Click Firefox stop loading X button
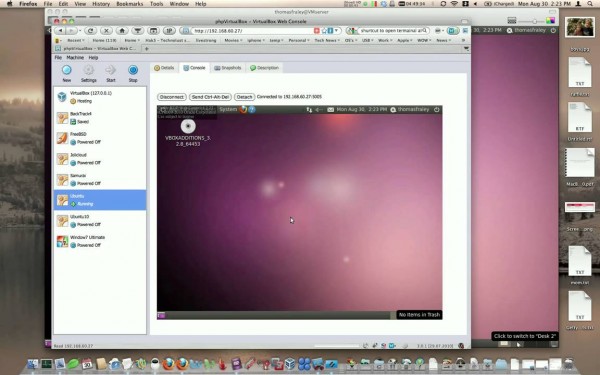This screenshot has height=375, width=600. tap(106, 31)
